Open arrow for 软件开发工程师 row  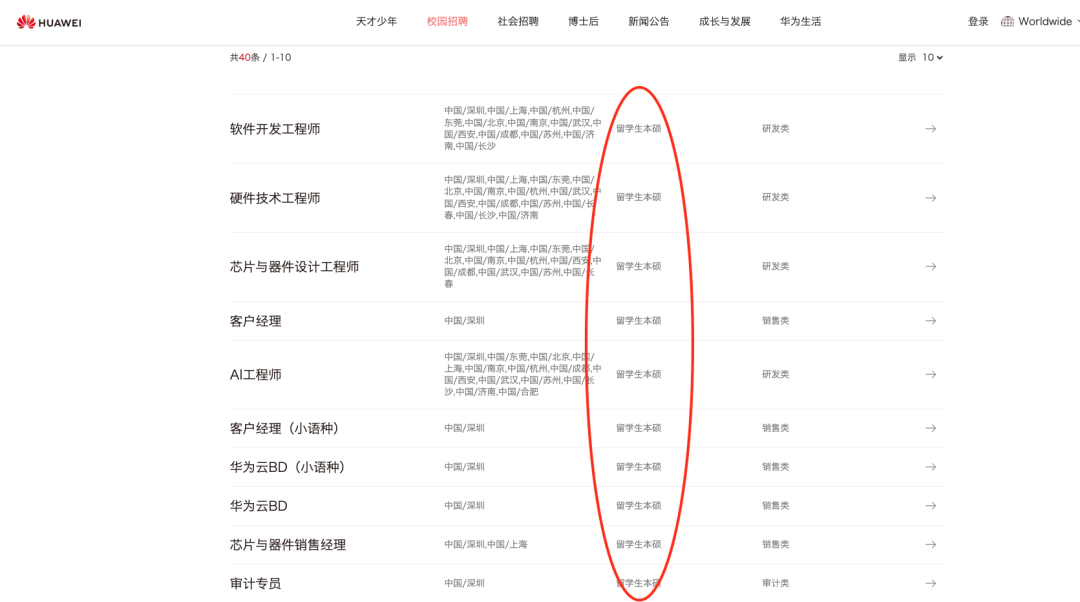[x=931, y=129]
